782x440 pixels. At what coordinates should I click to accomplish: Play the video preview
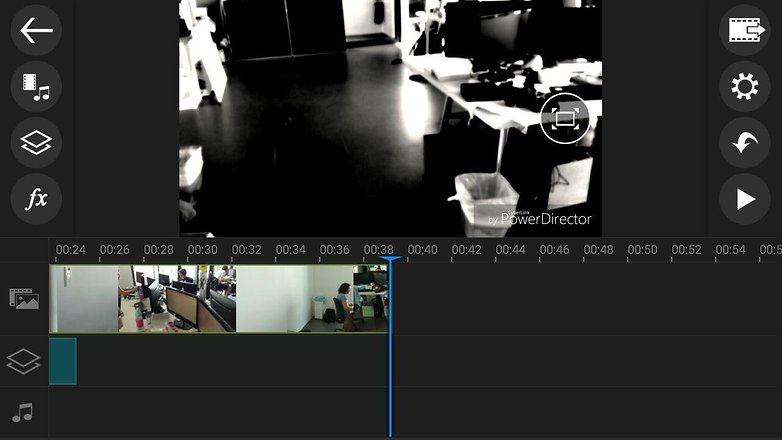pyautogui.click(x=744, y=199)
